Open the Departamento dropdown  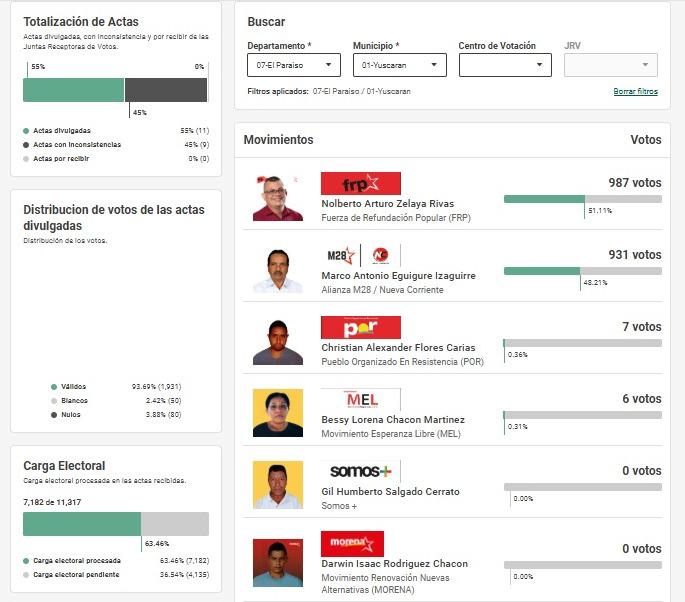click(x=293, y=65)
